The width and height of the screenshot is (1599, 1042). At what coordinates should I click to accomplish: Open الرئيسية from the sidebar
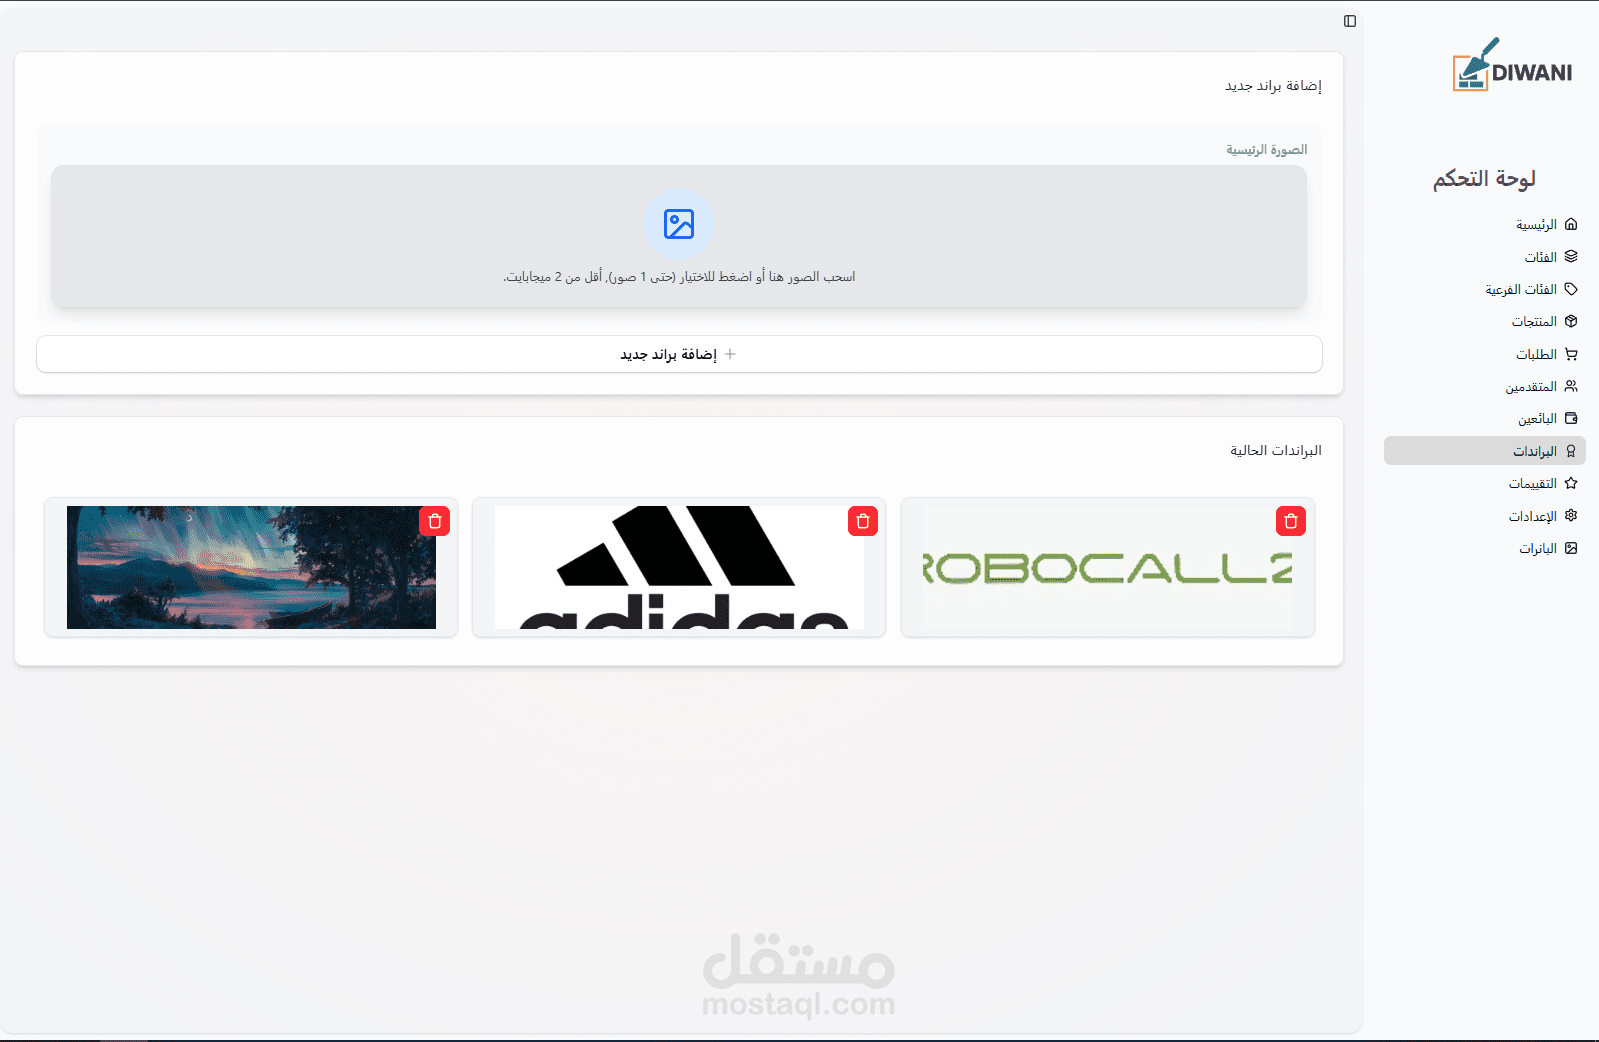1485,224
